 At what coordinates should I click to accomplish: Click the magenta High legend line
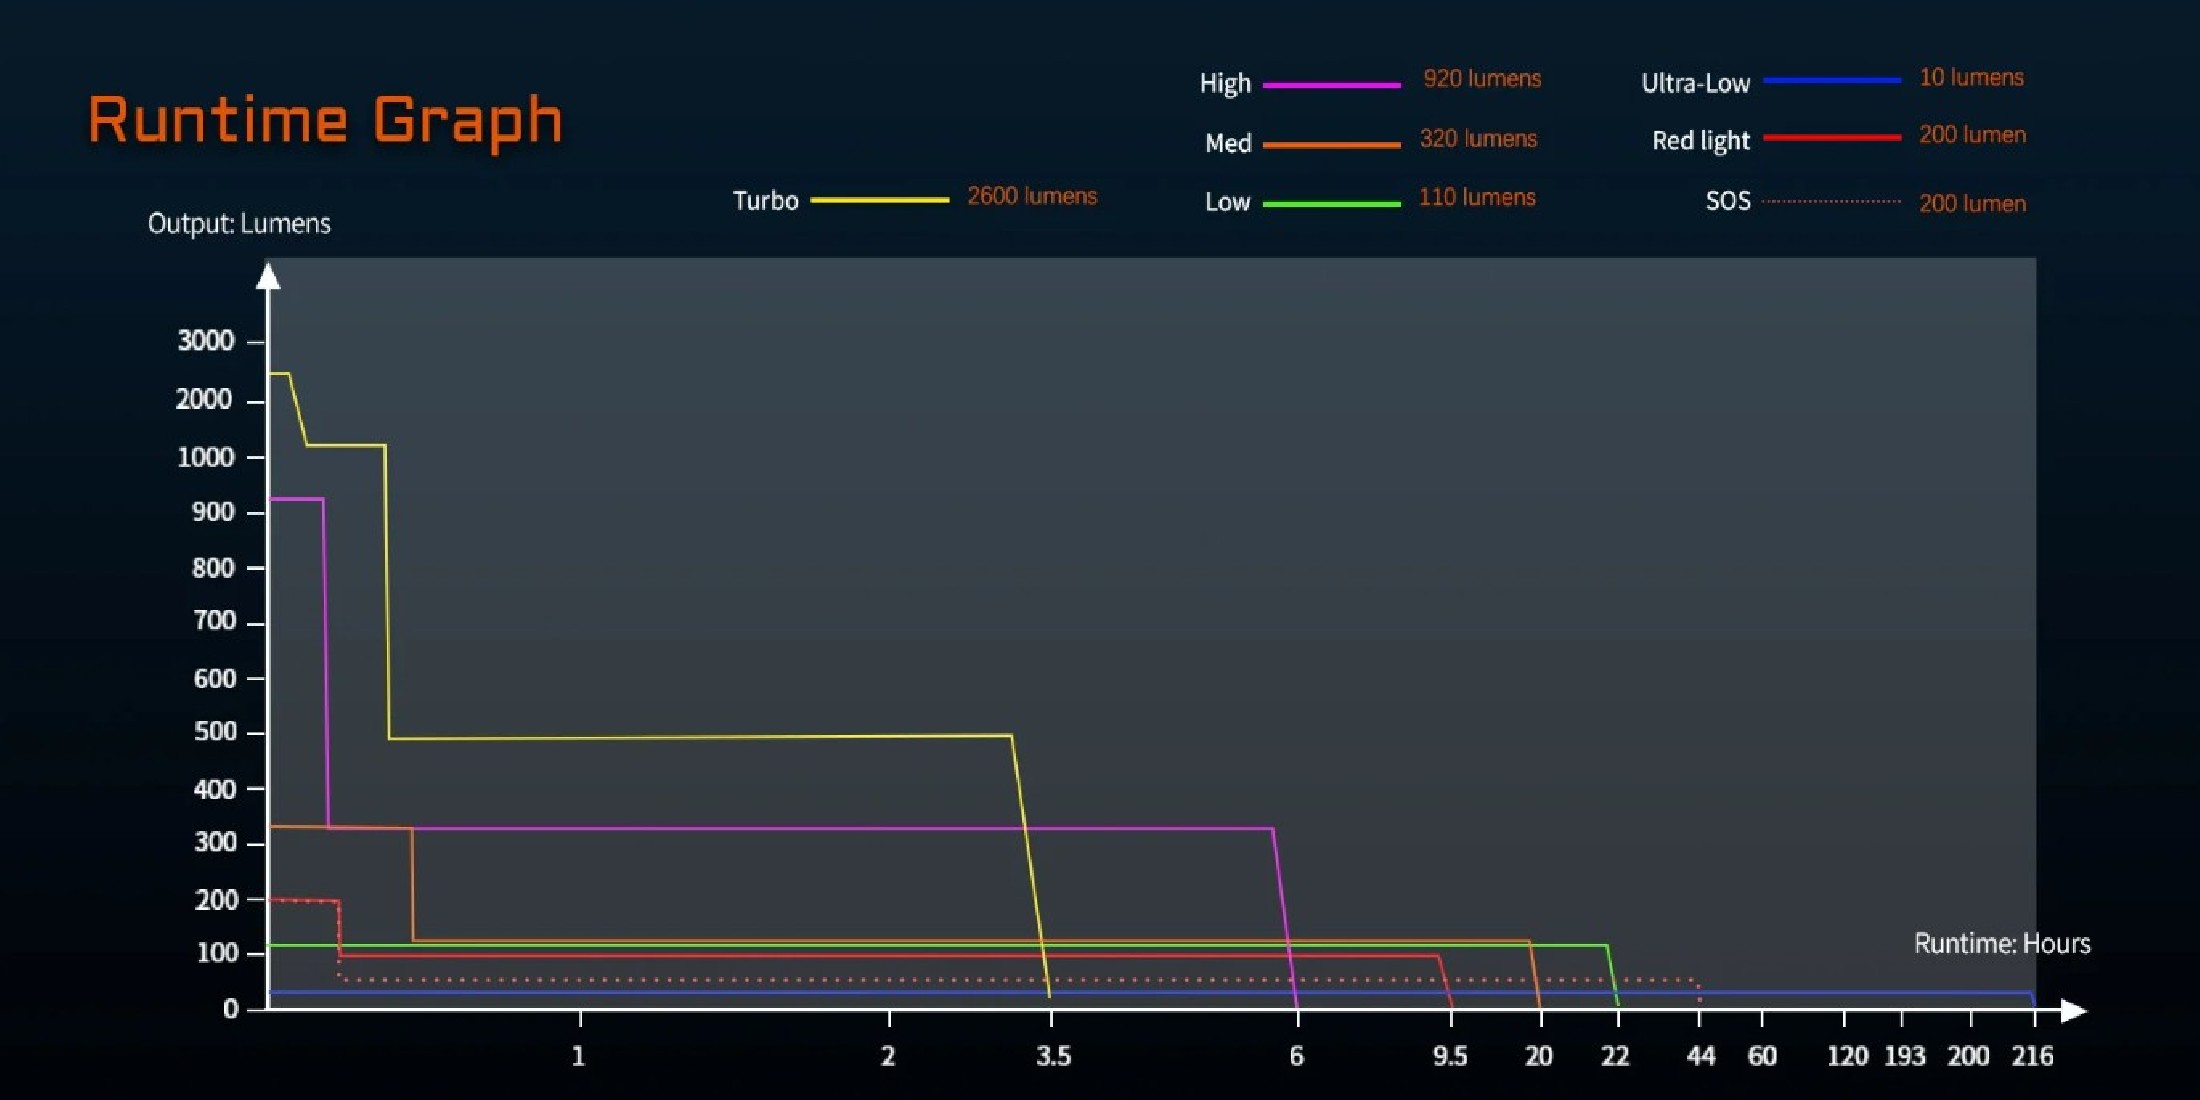click(x=1331, y=85)
